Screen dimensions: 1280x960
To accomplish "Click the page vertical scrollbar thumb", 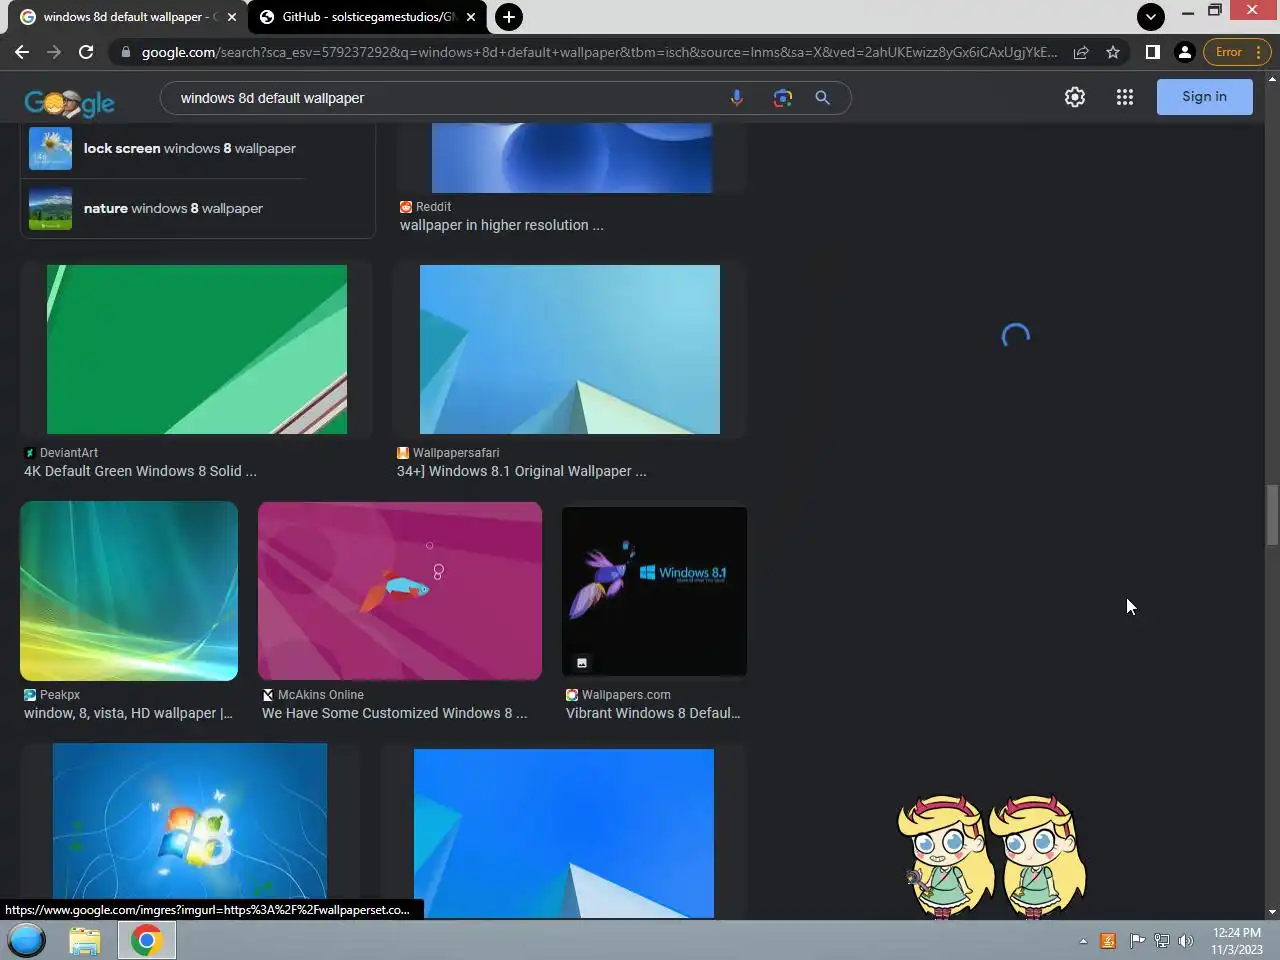I will tap(1272, 515).
